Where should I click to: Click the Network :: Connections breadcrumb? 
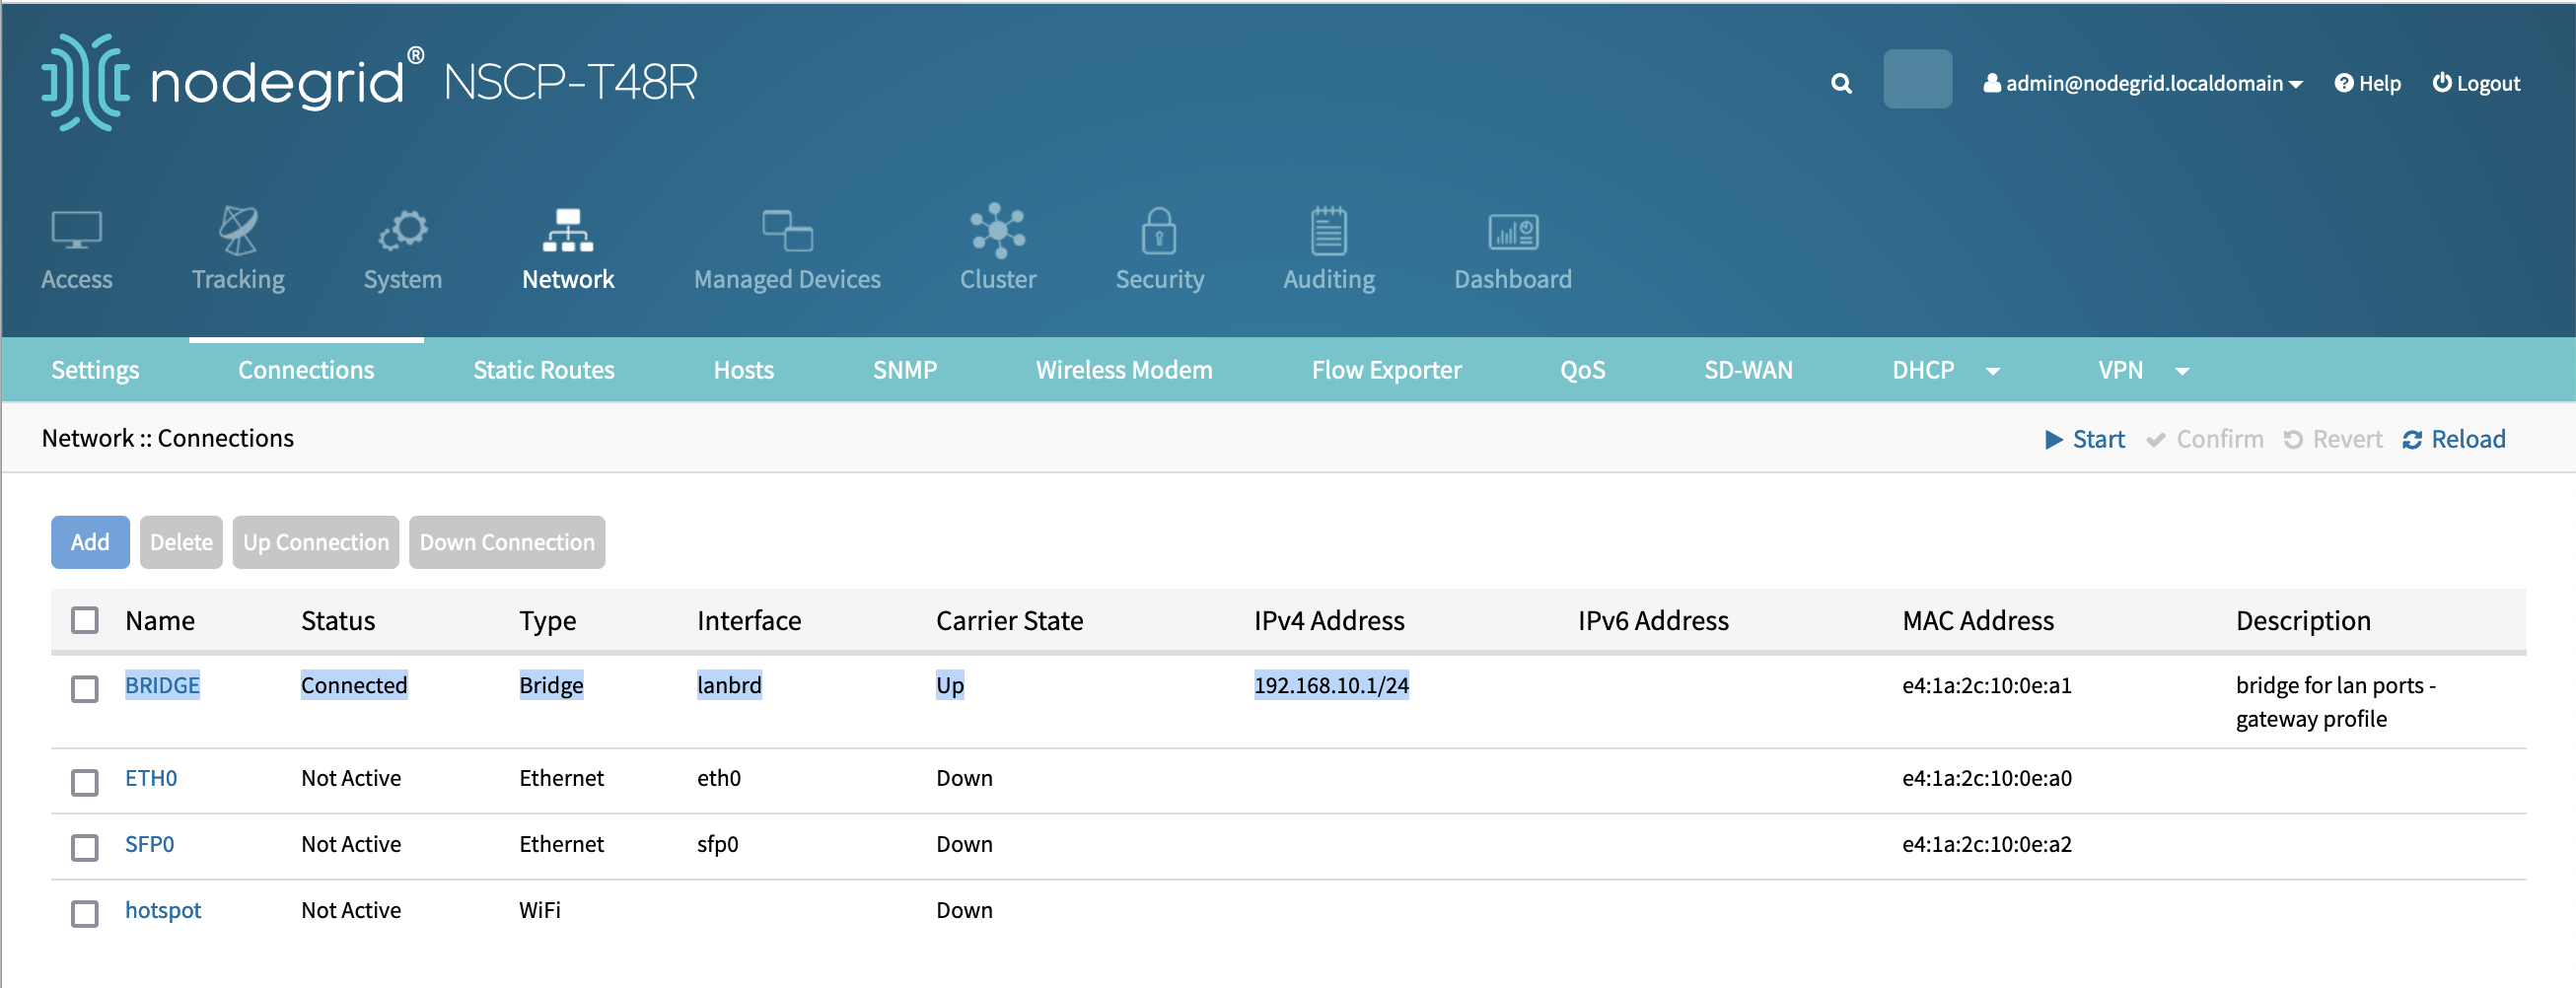pyautogui.click(x=168, y=438)
